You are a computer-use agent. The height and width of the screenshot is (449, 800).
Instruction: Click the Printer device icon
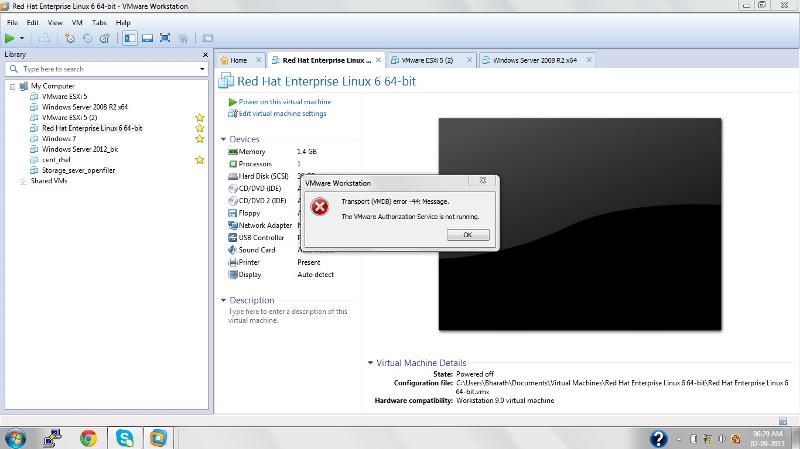tap(233, 262)
